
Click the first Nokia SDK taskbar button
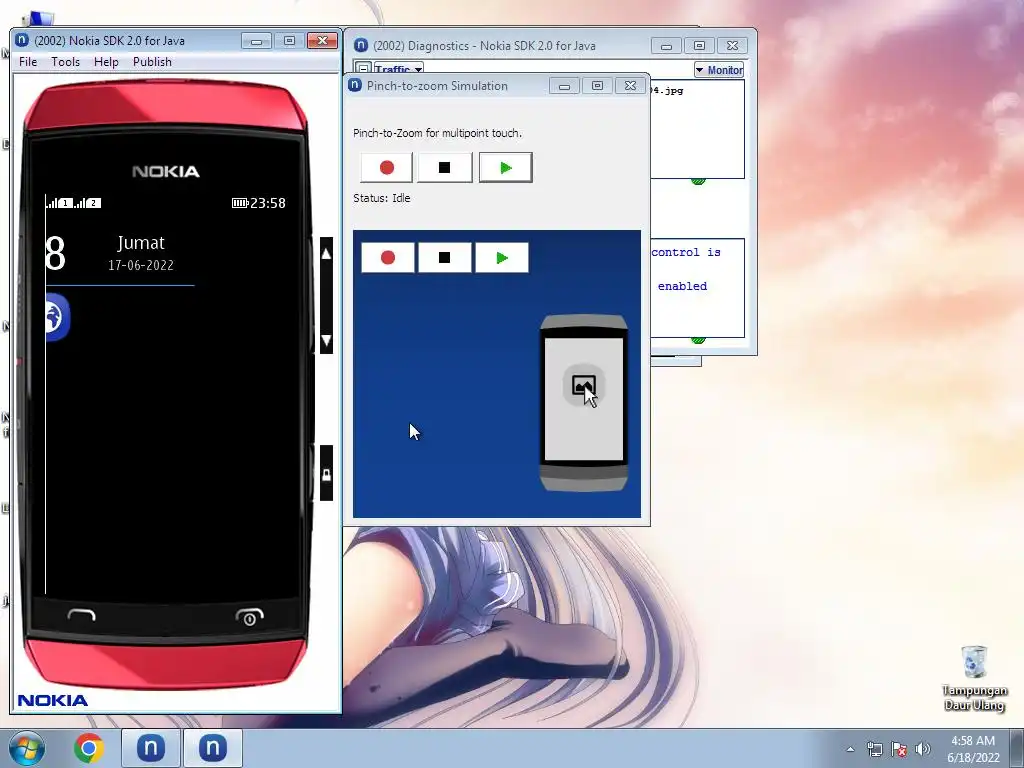pyautogui.click(x=150, y=748)
